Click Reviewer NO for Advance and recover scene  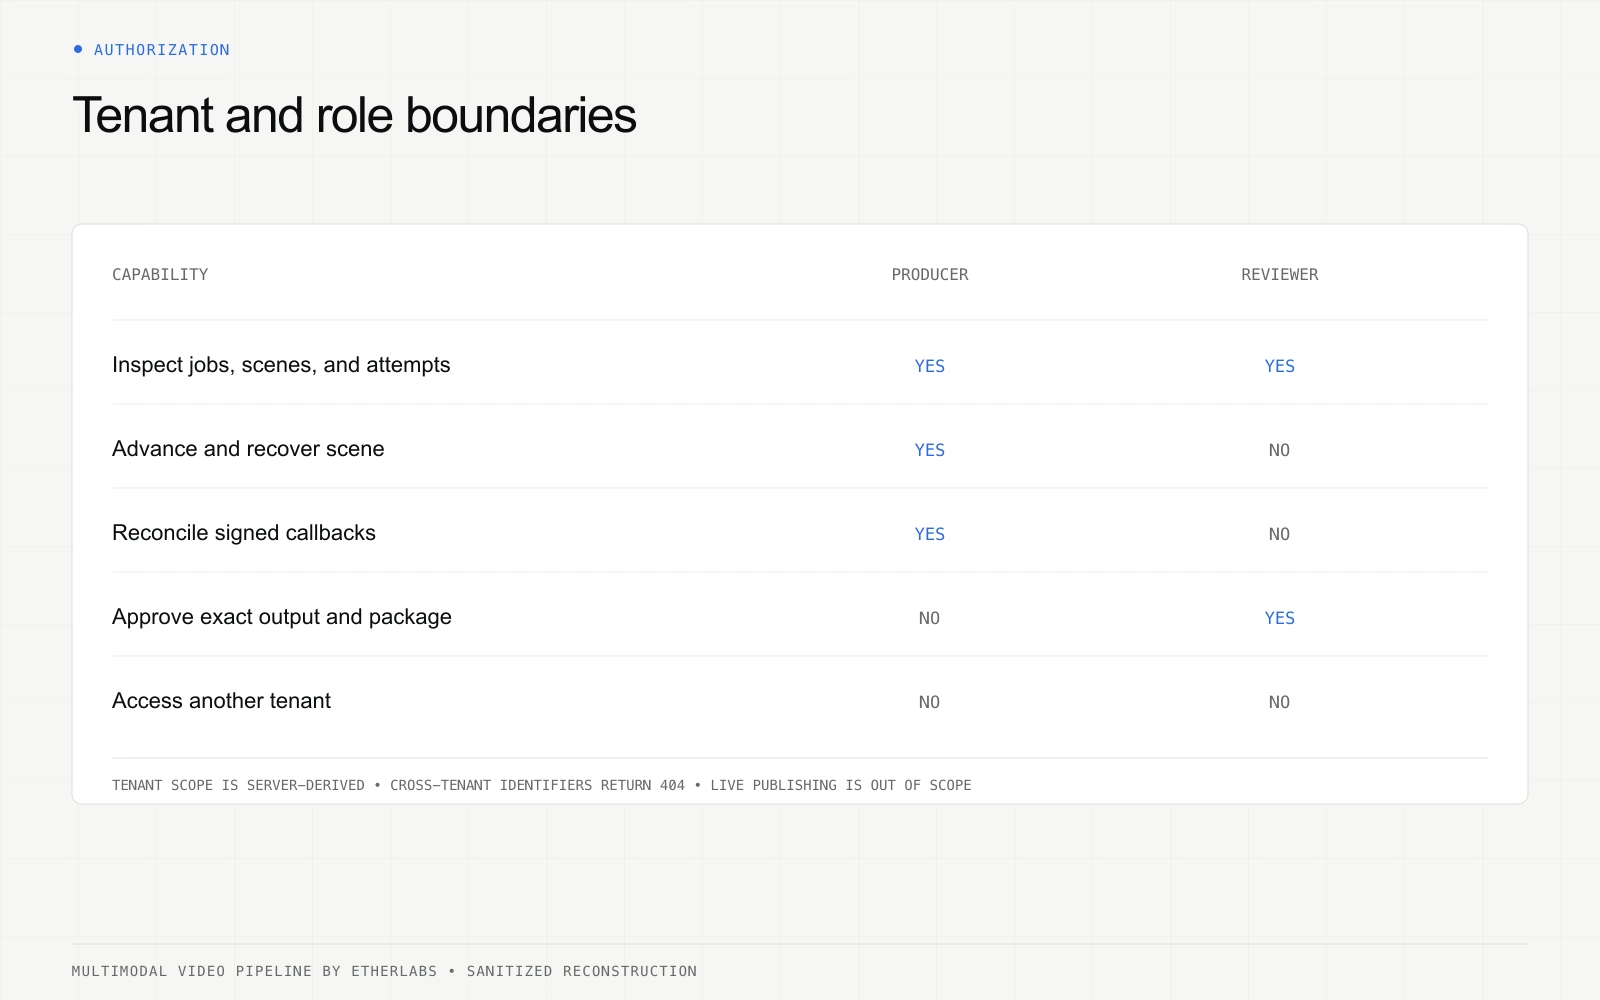[1280, 450]
